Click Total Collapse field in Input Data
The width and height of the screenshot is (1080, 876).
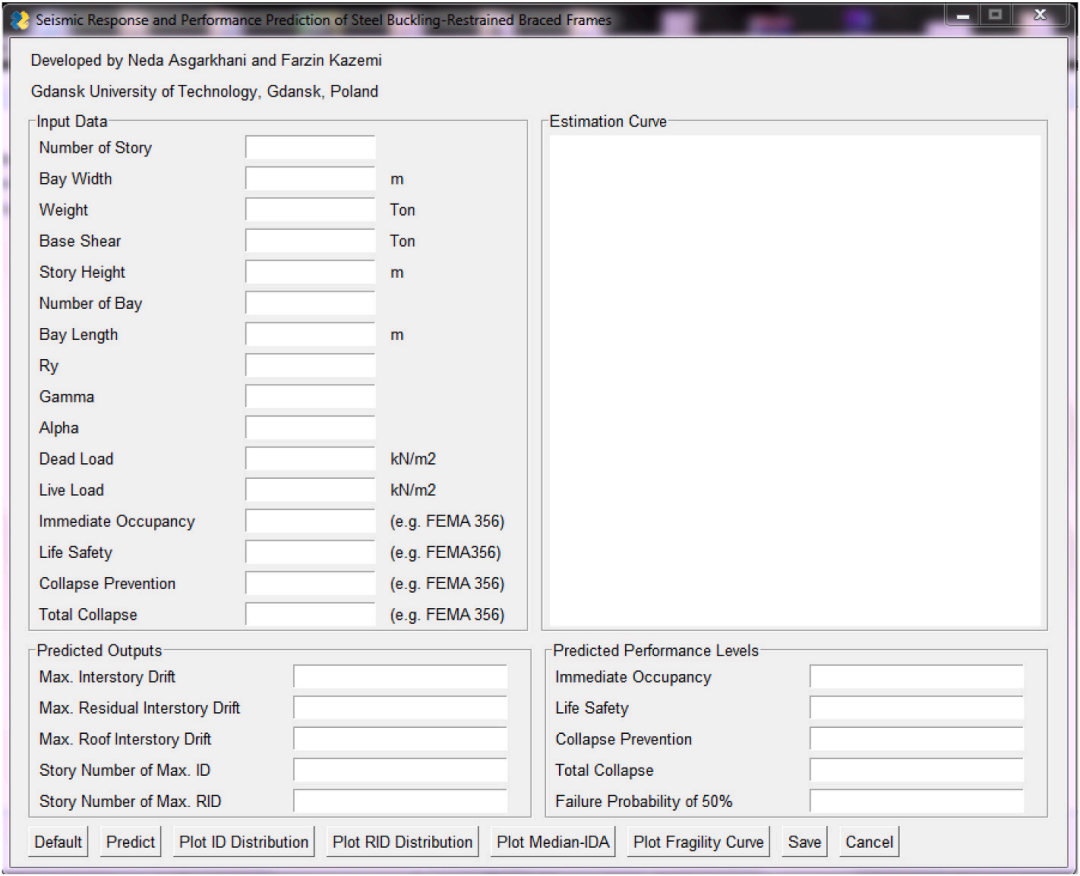click(x=310, y=614)
